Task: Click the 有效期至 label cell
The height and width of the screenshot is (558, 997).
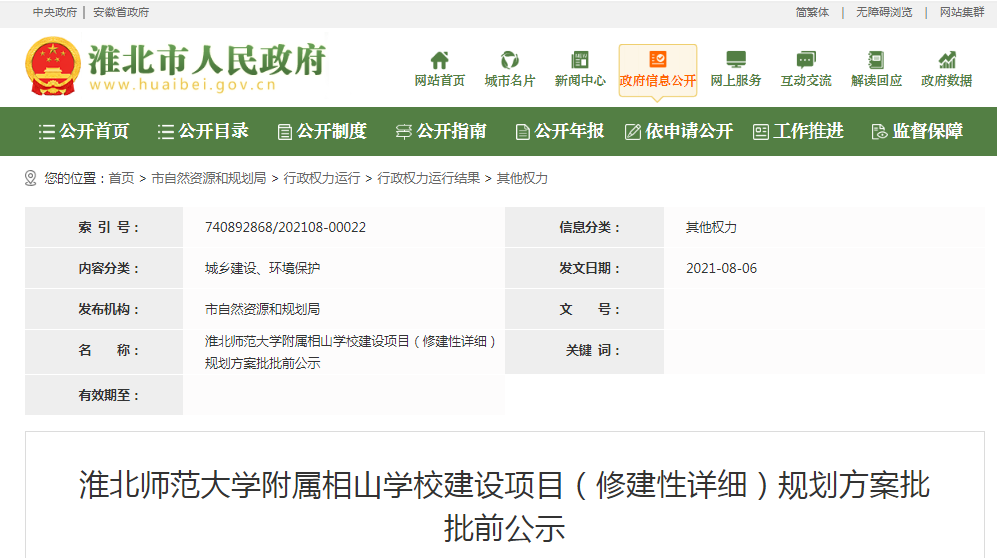Action: pyautogui.click(x=104, y=395)
